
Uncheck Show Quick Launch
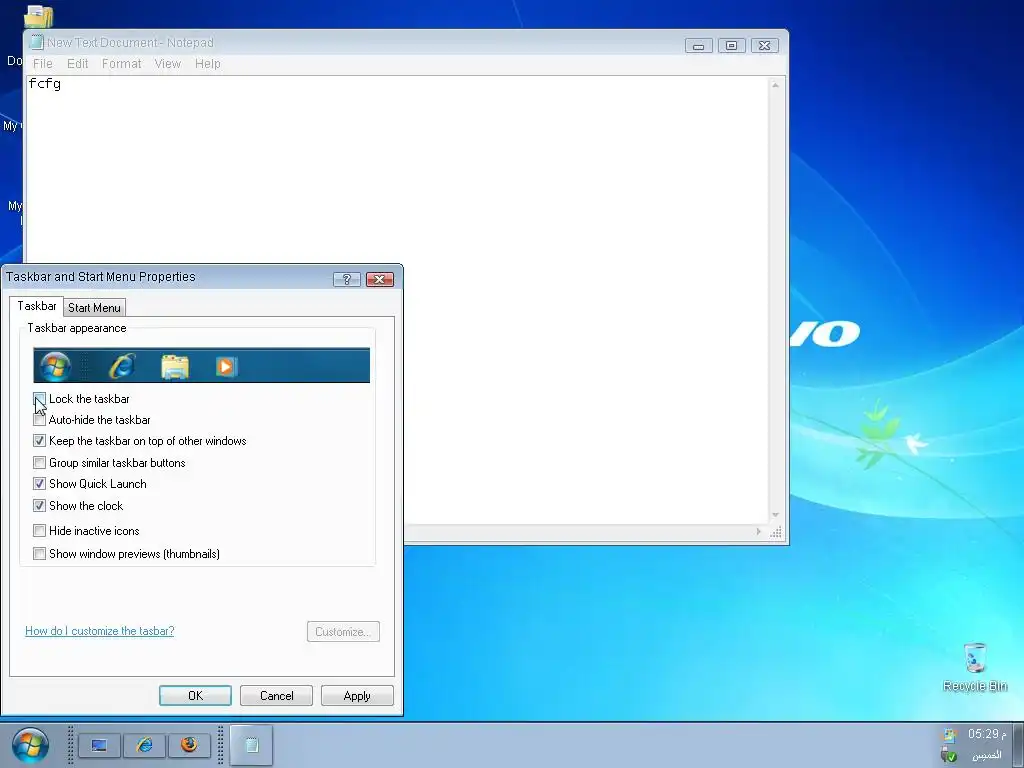pos(39,484)
